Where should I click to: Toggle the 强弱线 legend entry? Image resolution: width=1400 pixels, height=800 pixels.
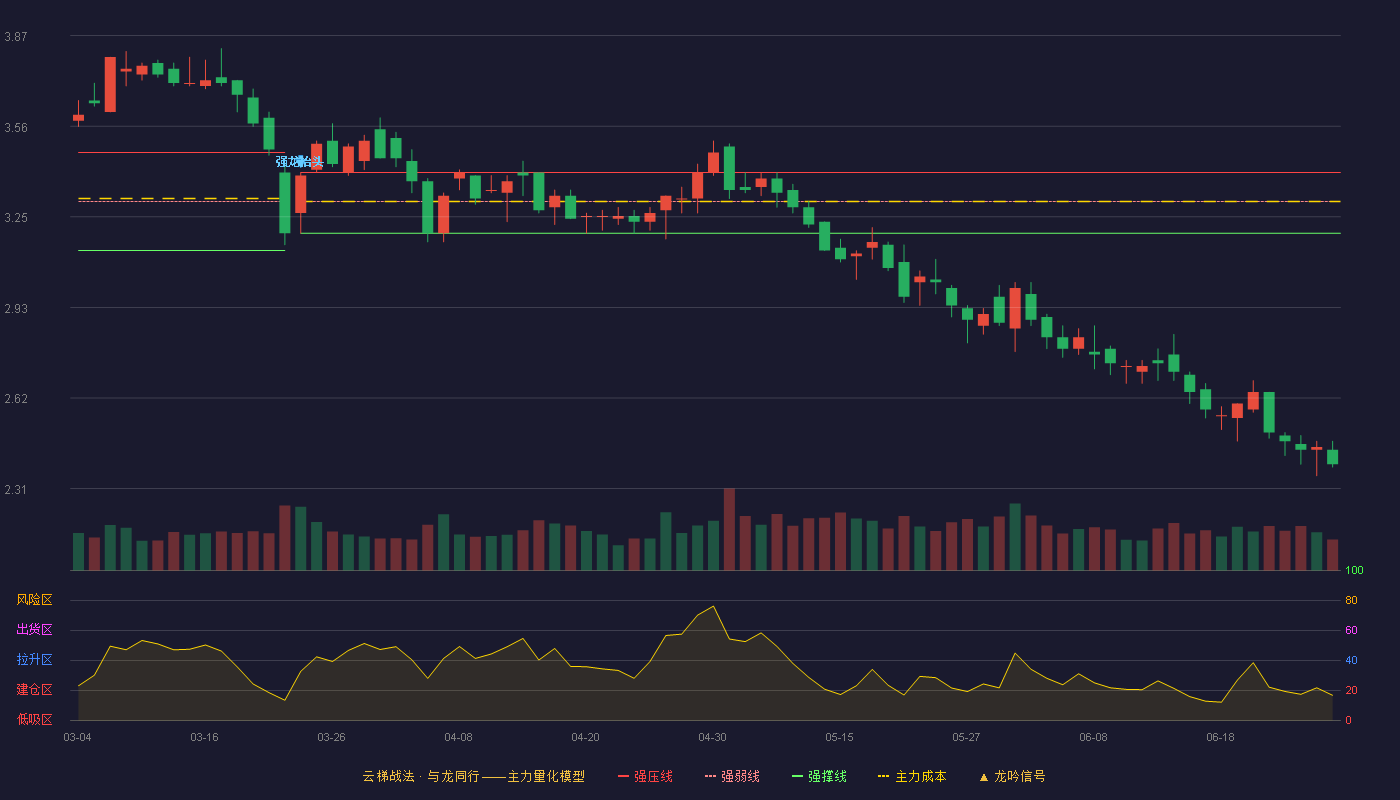click(732, 776)
